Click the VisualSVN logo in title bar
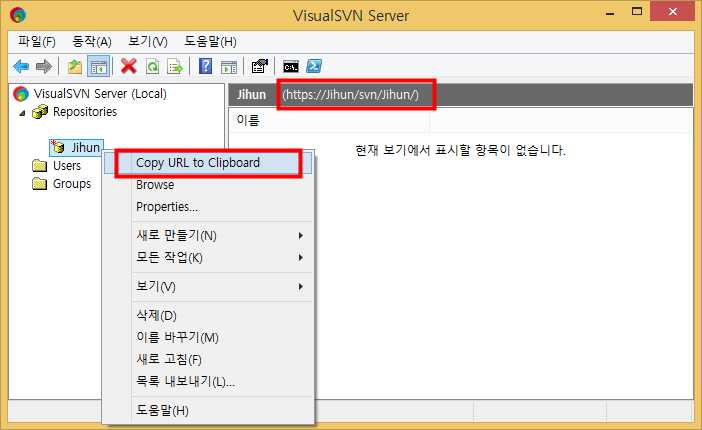 pyautogui.click(x=18, y=15)
